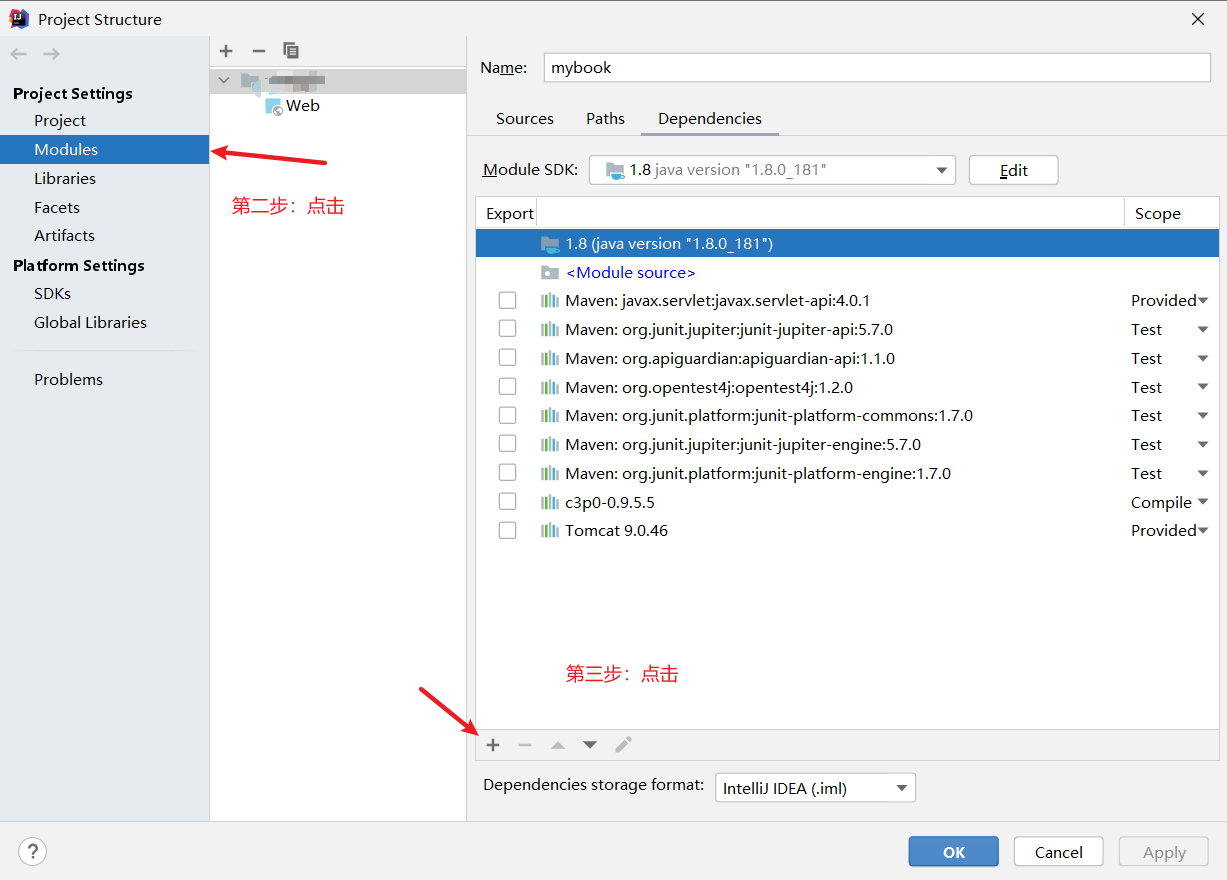Click the IntelliJ IDEA logo in title bar
The width and height of the screenshot is (1227, 880).
(18, 18)
